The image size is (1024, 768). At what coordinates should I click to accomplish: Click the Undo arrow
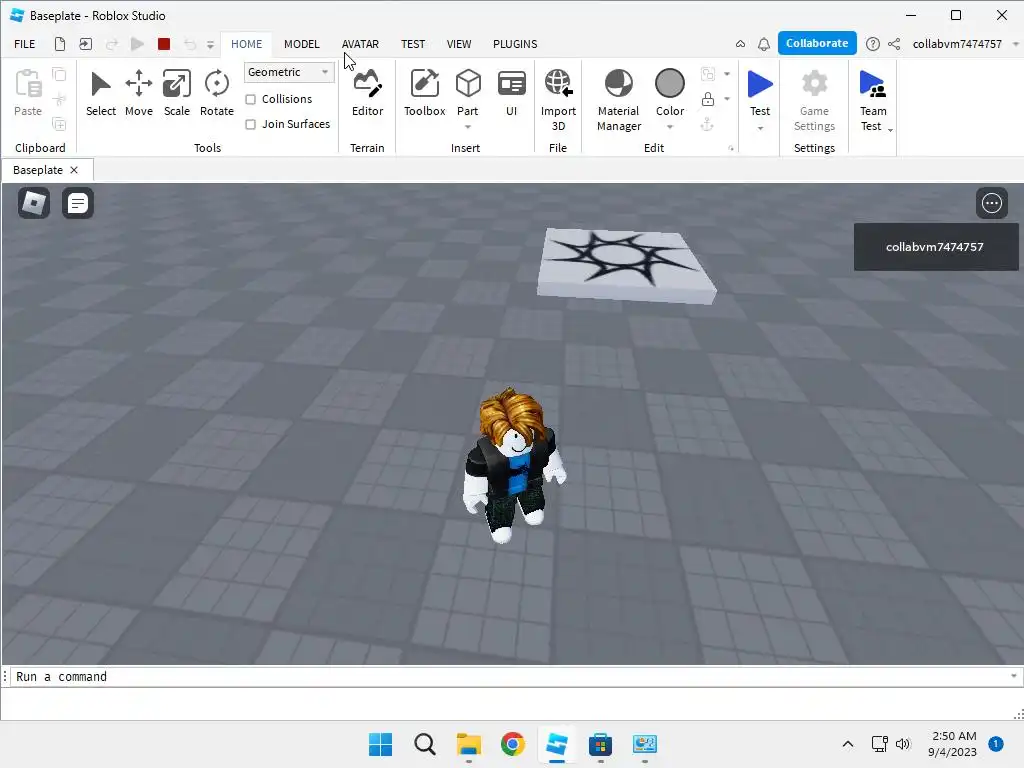click(190, 44)
